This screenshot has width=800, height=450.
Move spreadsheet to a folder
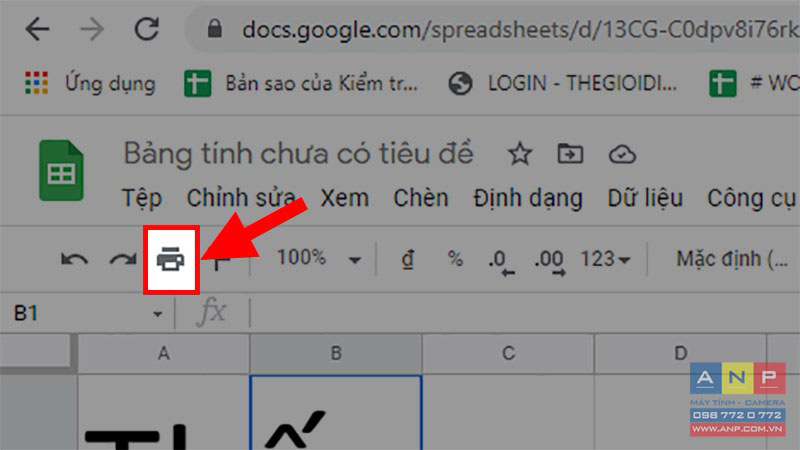570,154
